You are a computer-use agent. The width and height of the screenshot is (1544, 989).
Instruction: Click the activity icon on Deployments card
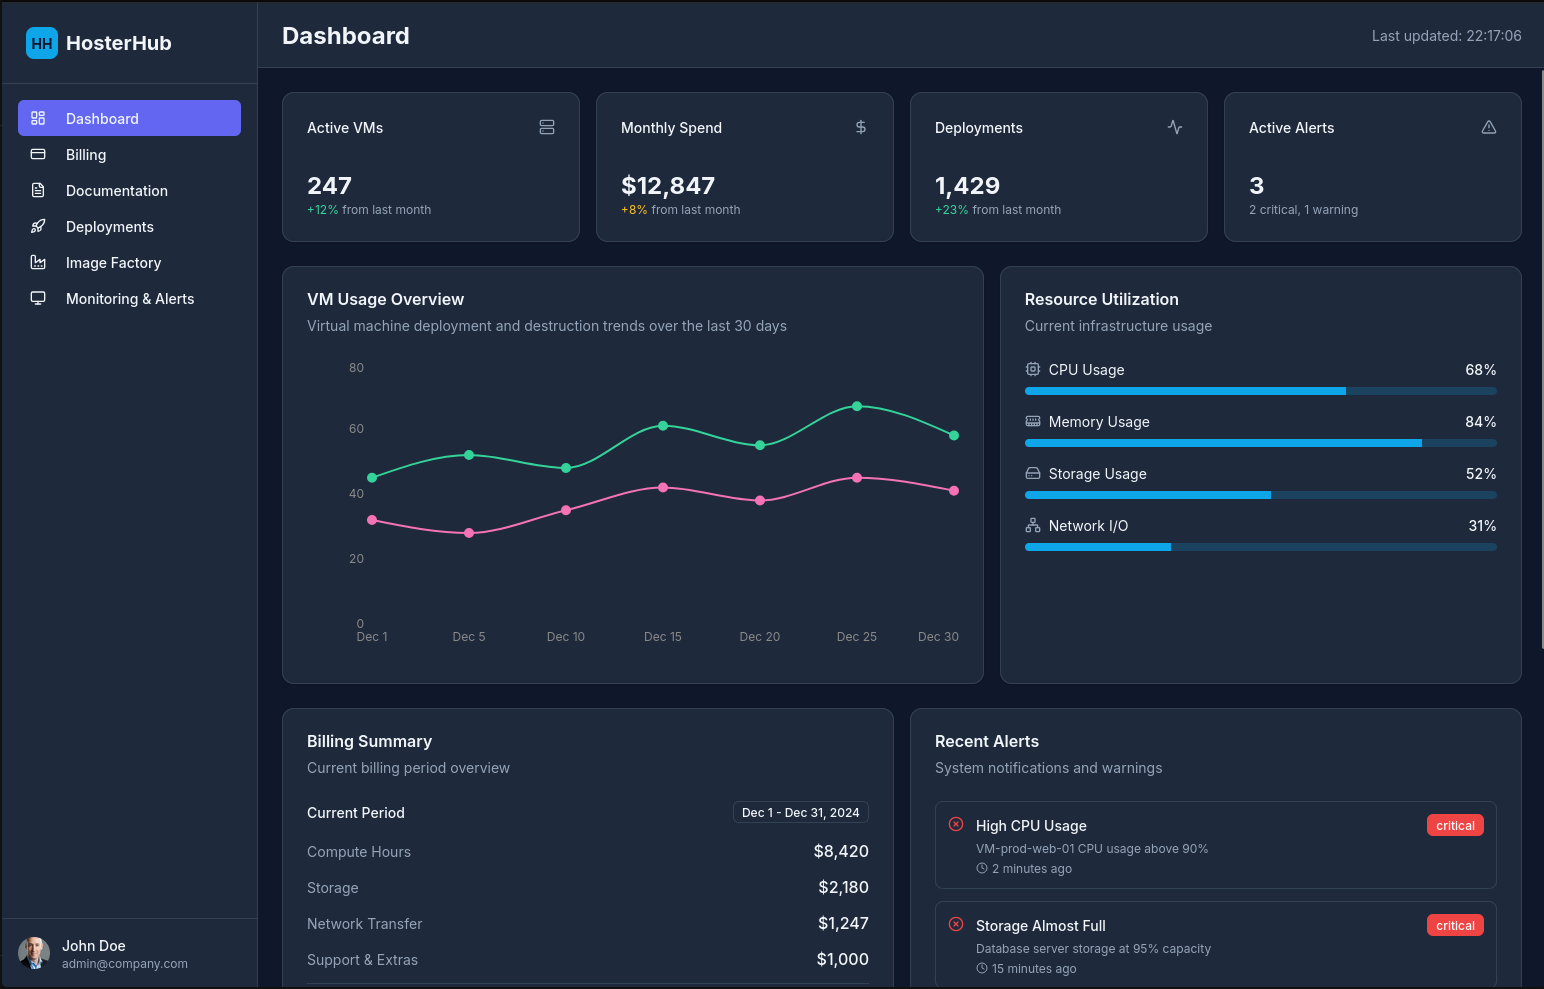point(1175,127)
